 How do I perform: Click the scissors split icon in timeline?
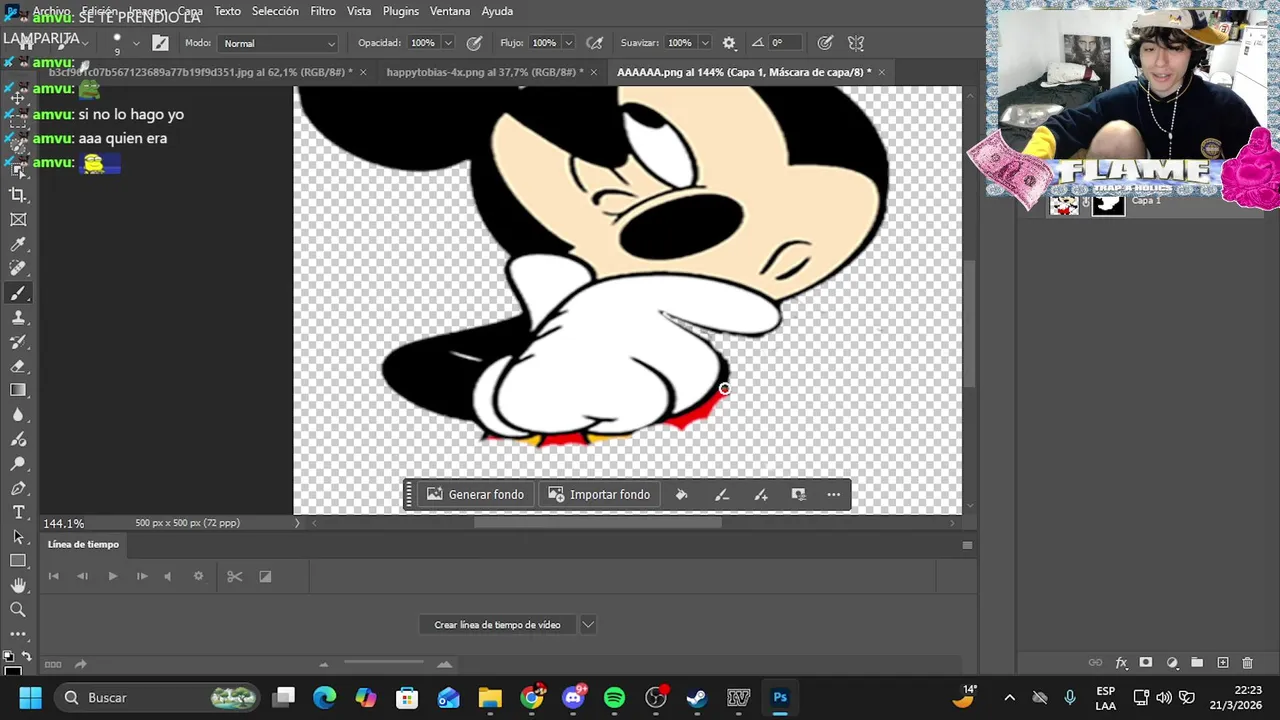pos(234,576)
